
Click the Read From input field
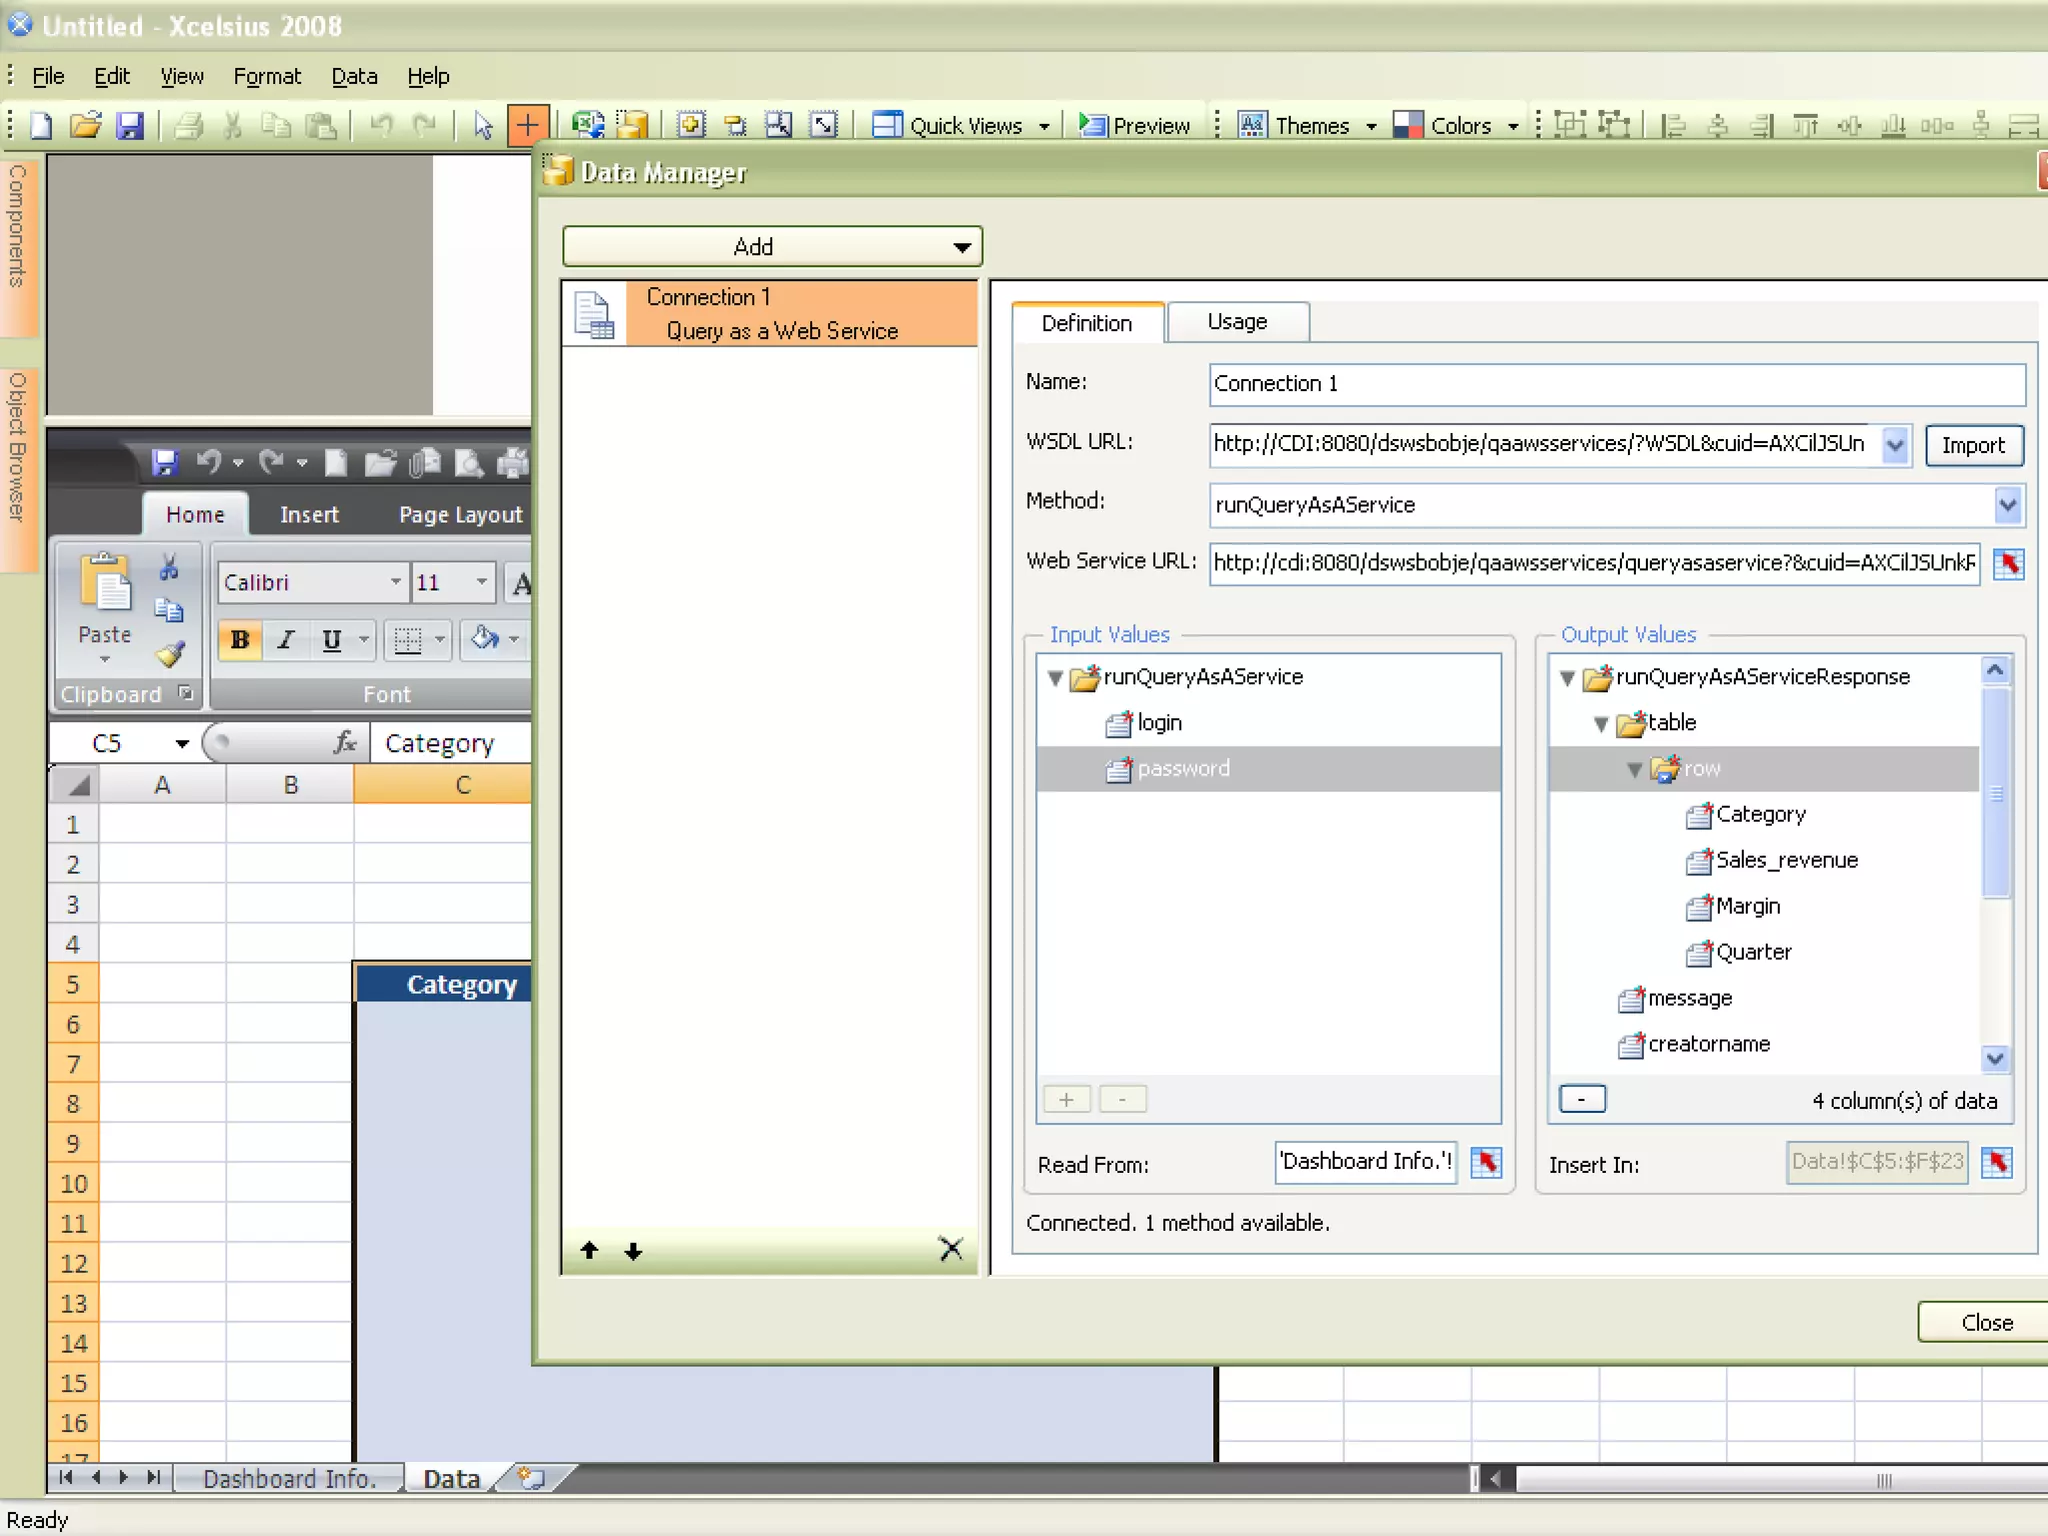pos(1365,1163)
